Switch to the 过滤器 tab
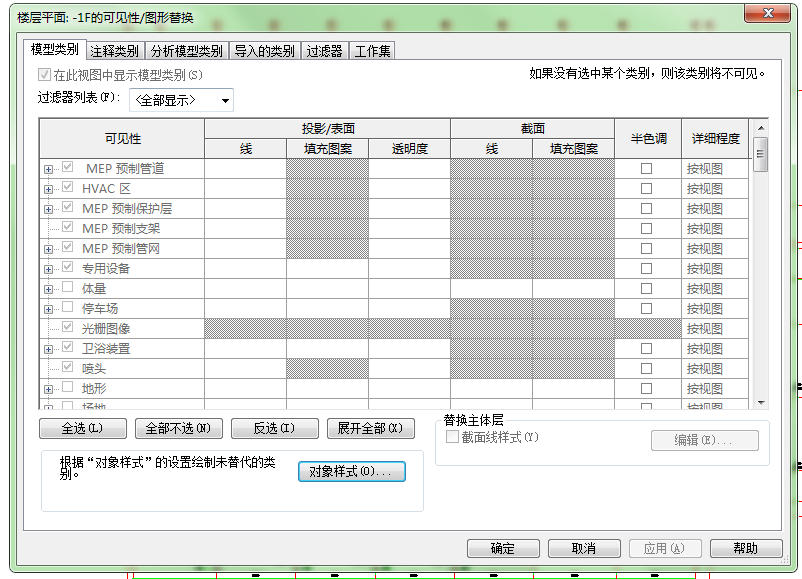The image size is (802, 579). (x=324, y=51)
